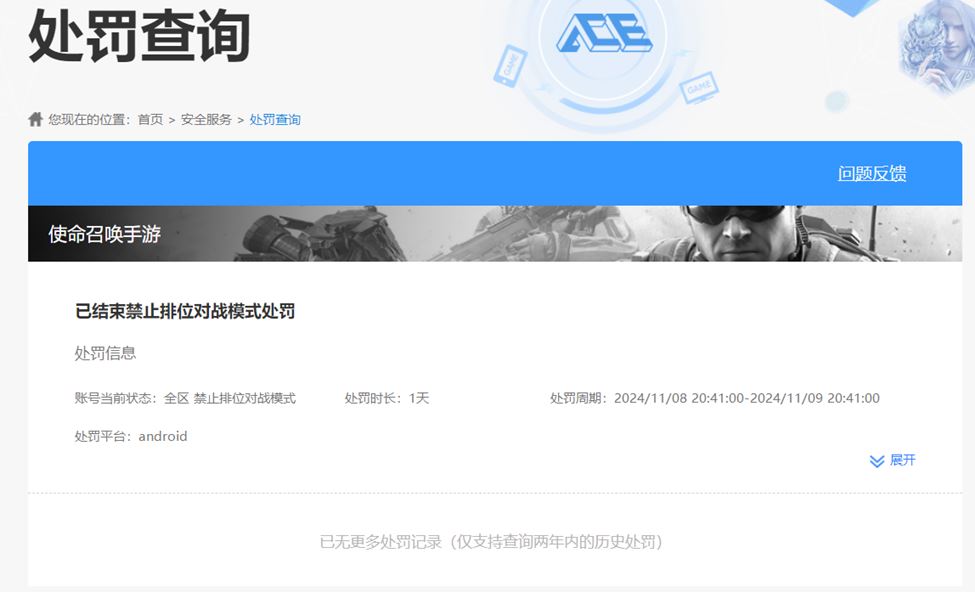Open the 首页 breadcrumb link
The height and width of the screenshot is (592, 975).
[150, 119]
